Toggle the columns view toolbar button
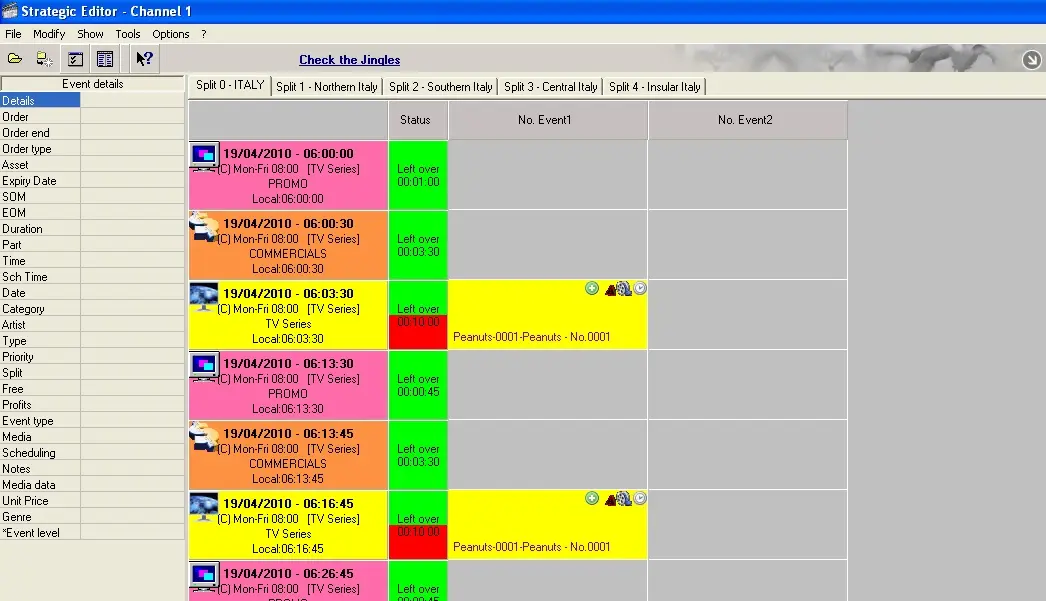This screenshot has width=1046, height=601. pos(105,60)
